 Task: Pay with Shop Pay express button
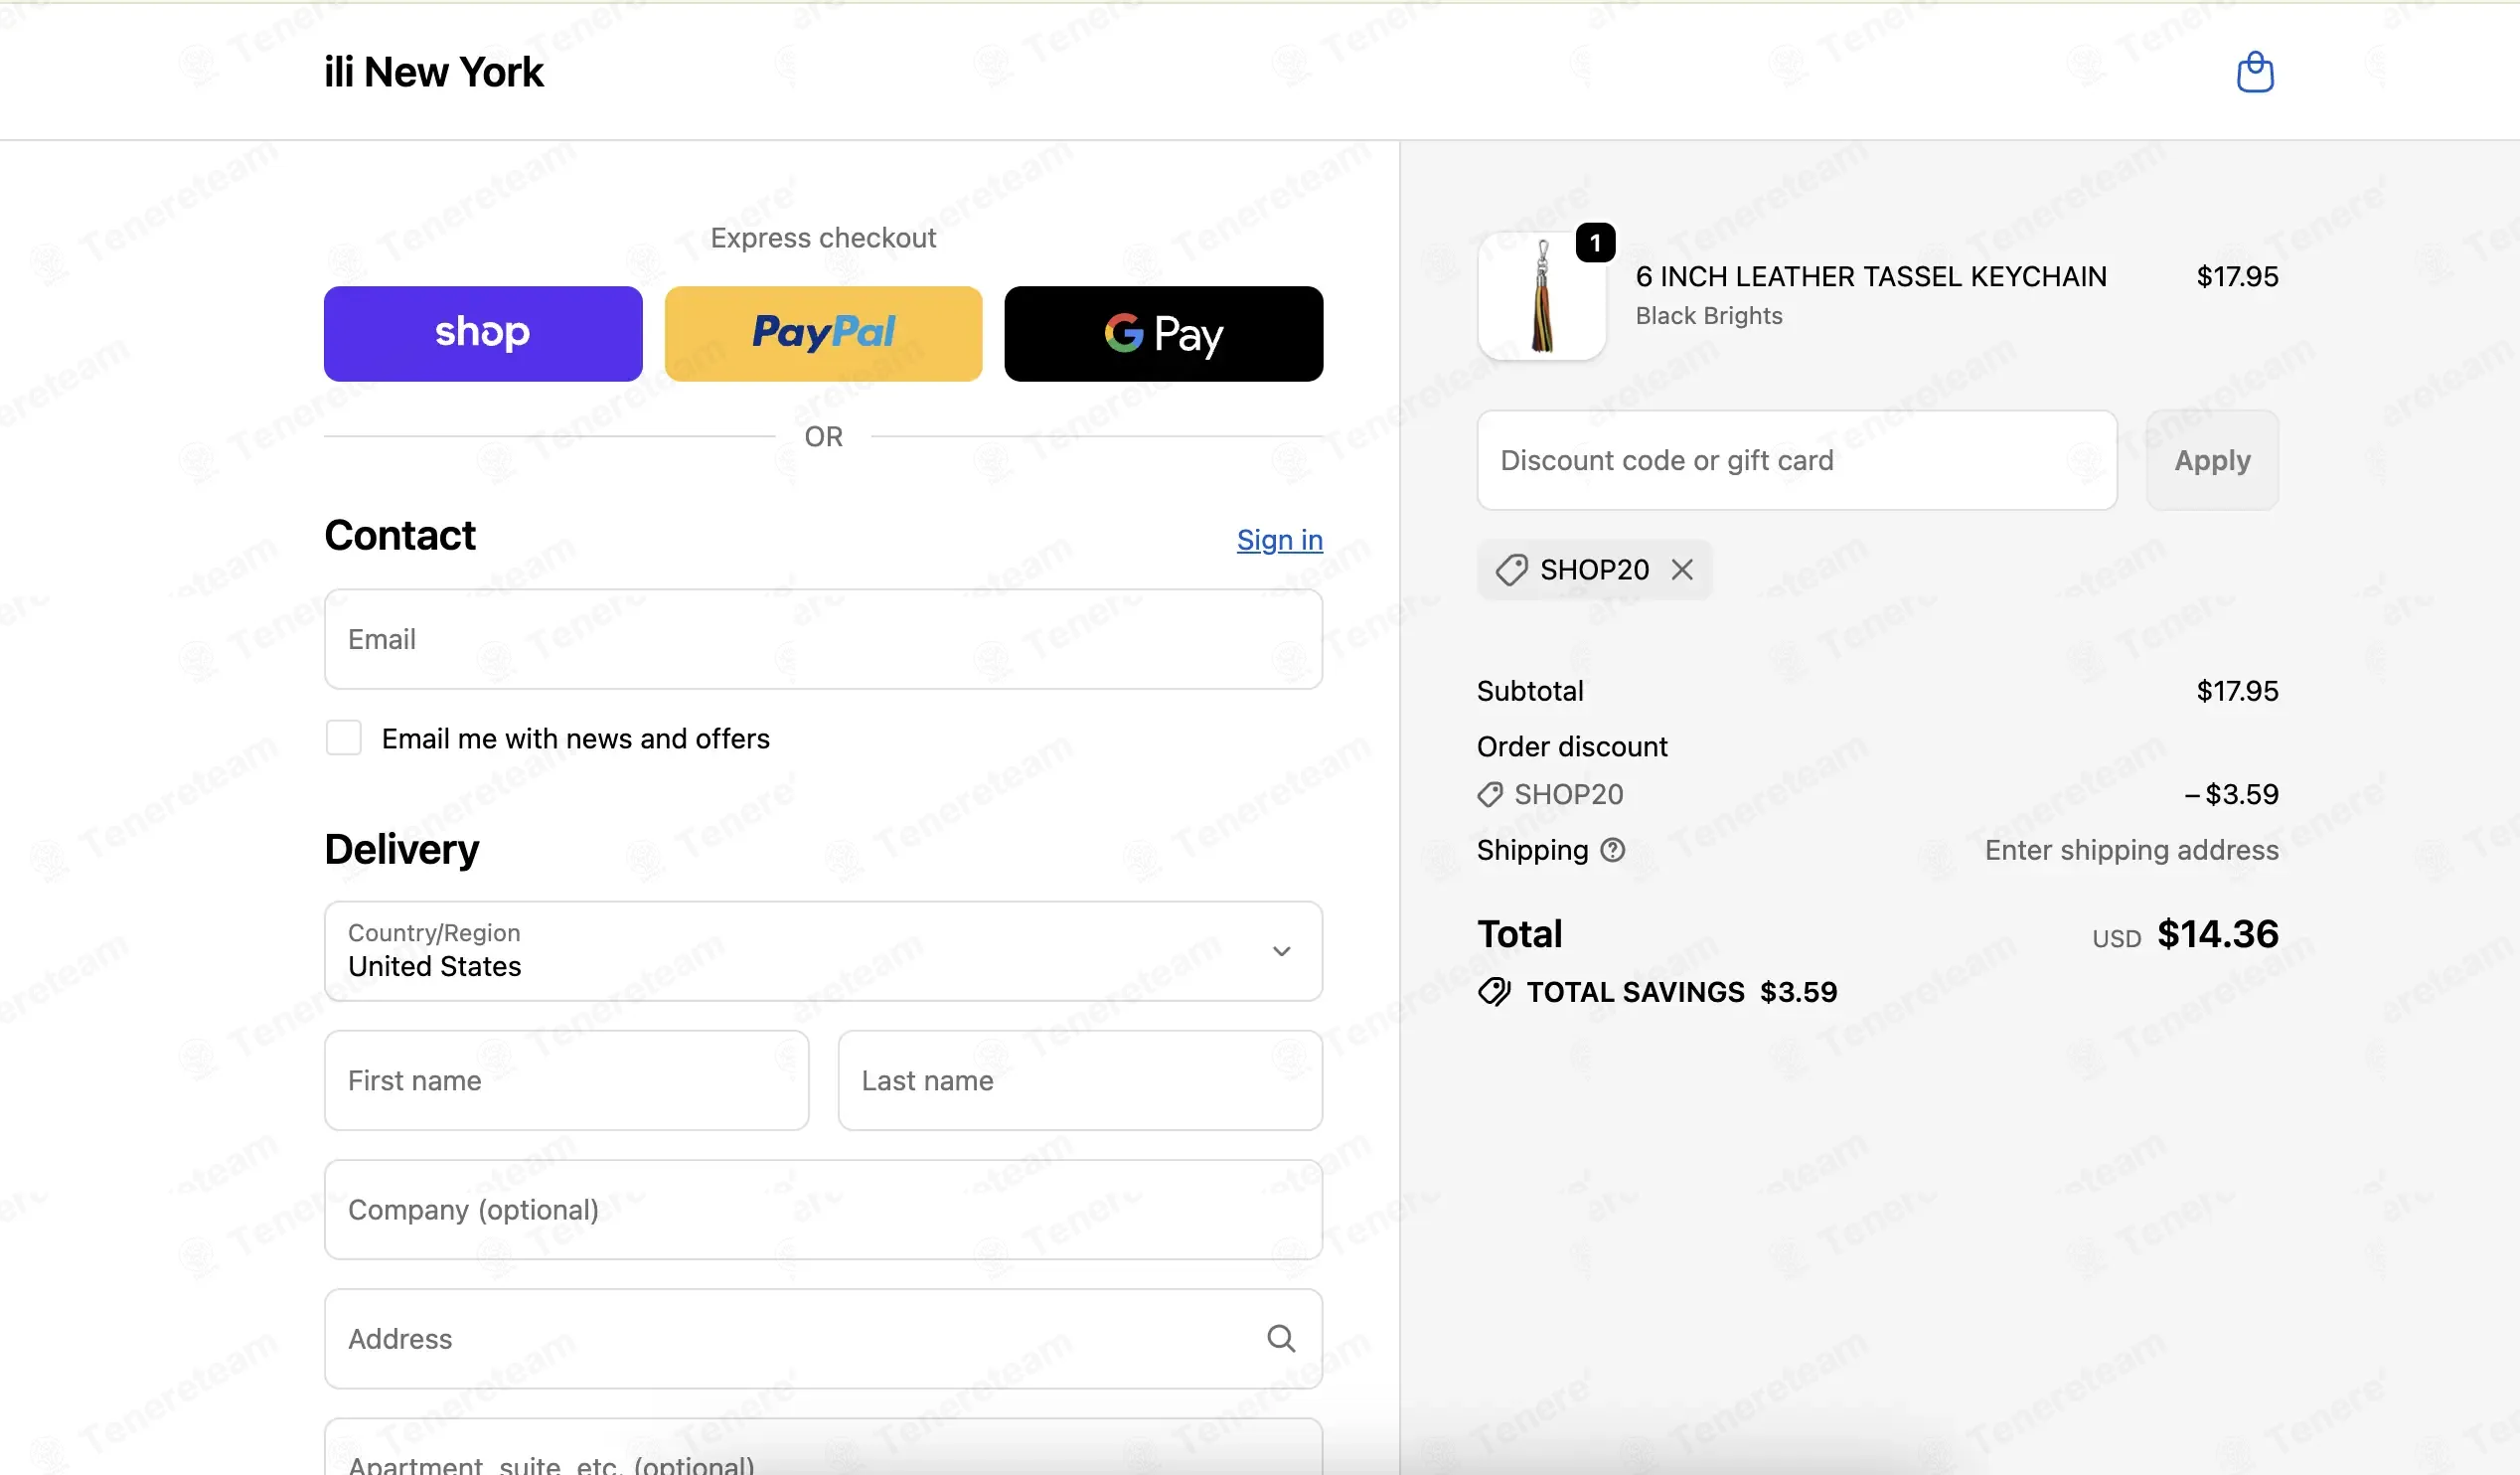pos(483,334)
